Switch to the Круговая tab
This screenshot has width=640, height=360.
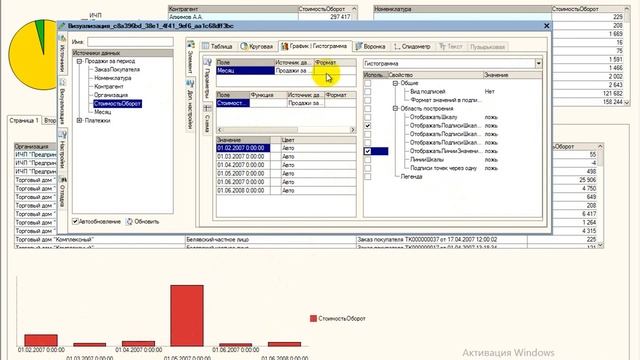coord(257,46)
